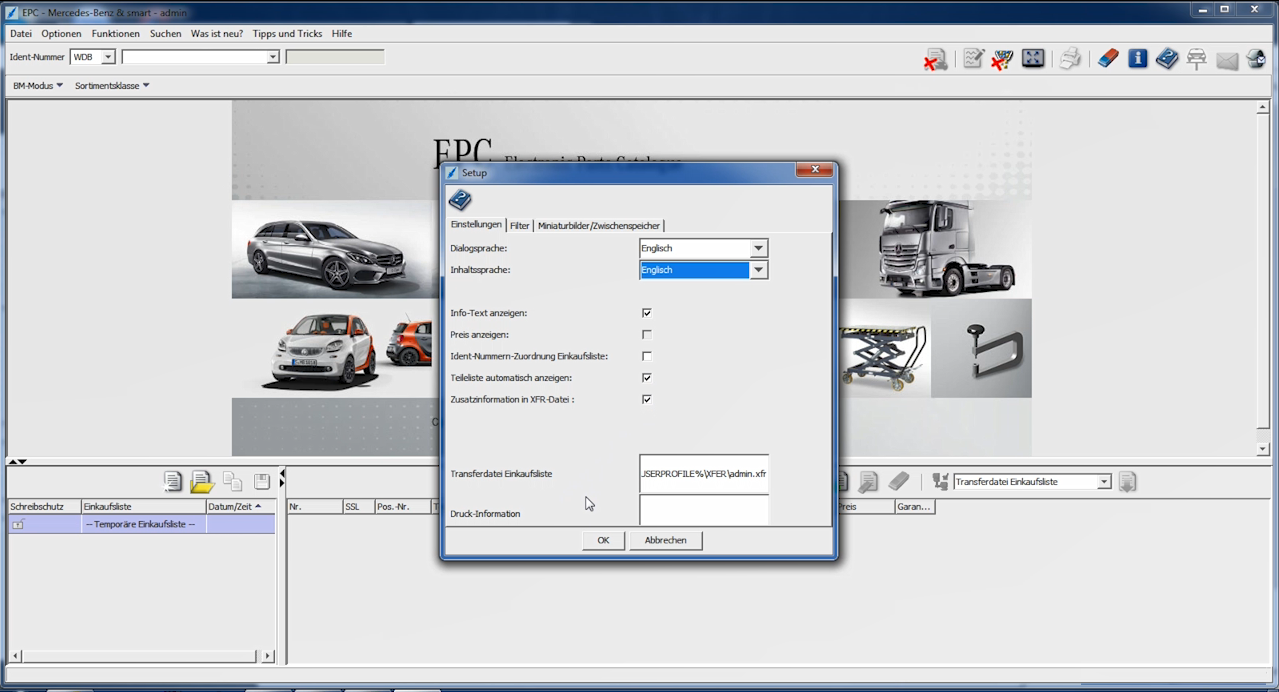The image size is (1279, 692).
Task: Click the copy shopping list icon
Action: pyautogui.click(x=232, y=482)
